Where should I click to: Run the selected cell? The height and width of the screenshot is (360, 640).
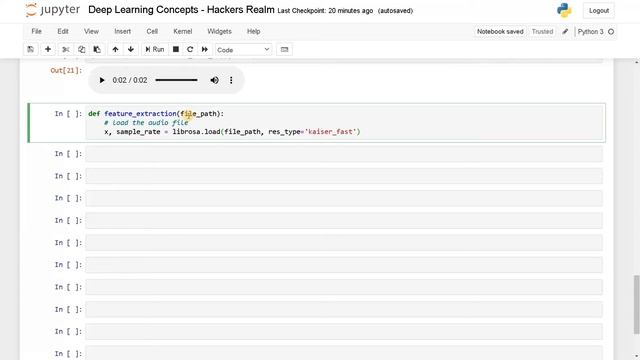(155, 49)
